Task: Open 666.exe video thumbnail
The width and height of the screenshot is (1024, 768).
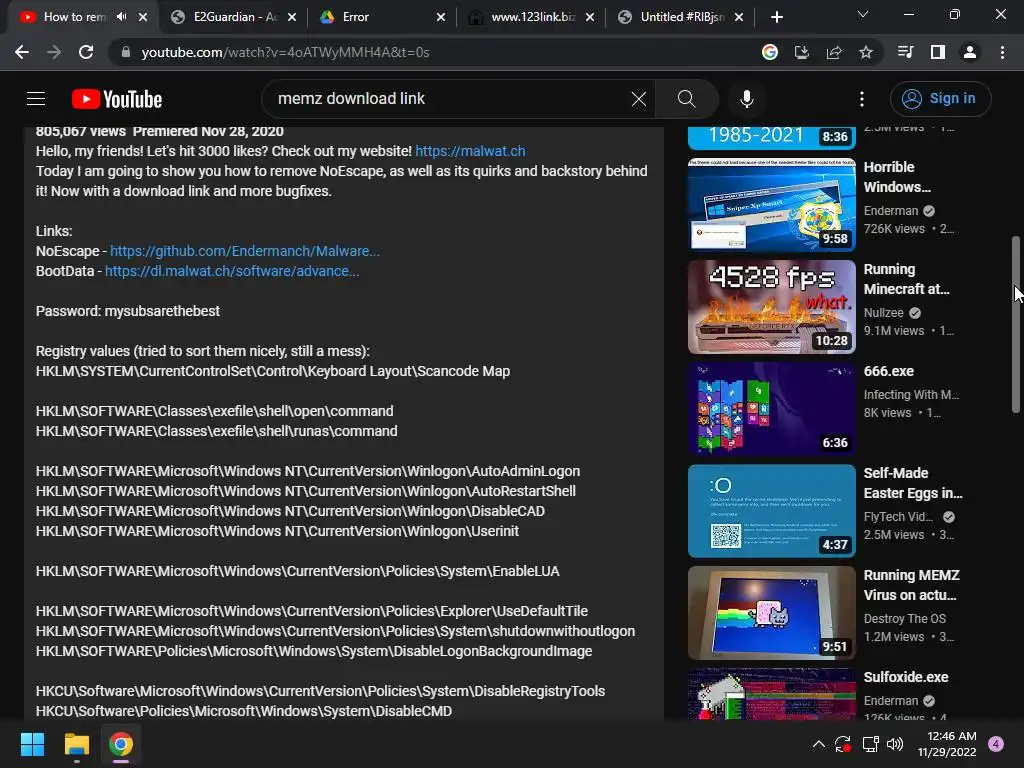Action: (771, 409)
